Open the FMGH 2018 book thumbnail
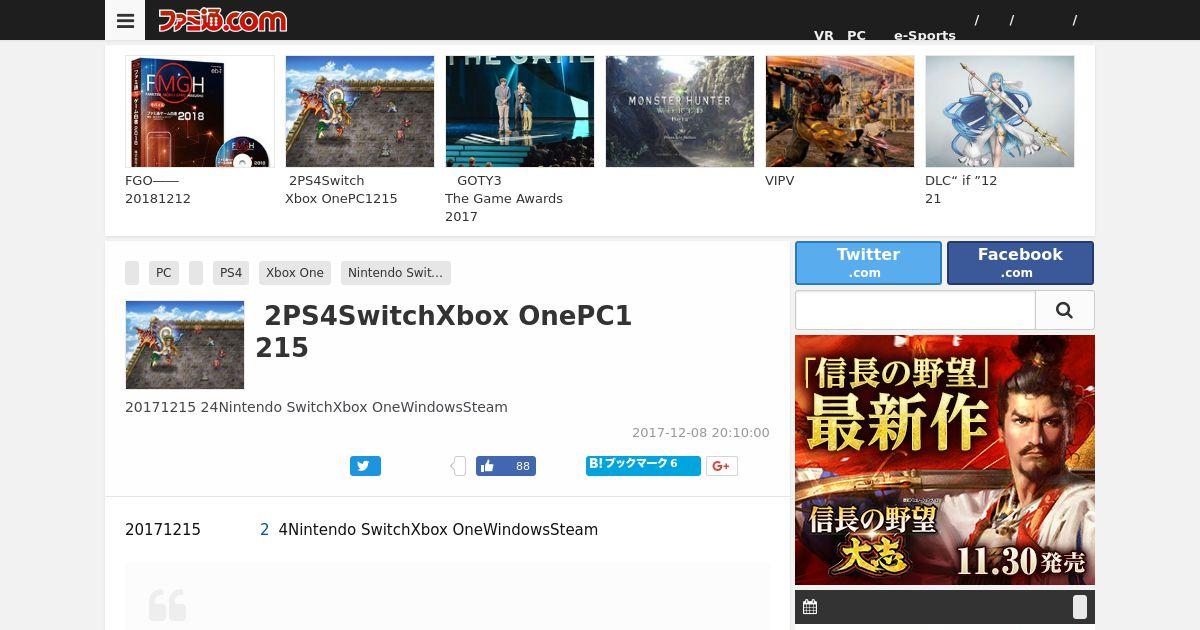The image size is (1200, 630). [x=200, y=111]
